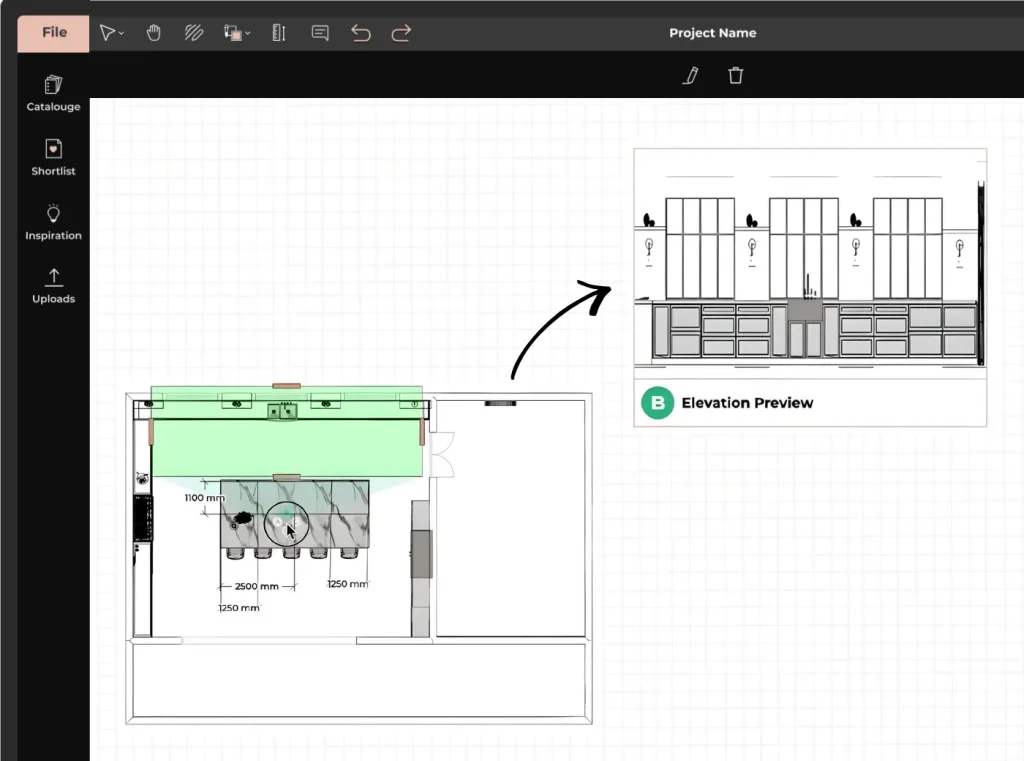Select the ruler measurement tool
The height and width of the screenshot is (761, 1024).
tap(279, 33)
